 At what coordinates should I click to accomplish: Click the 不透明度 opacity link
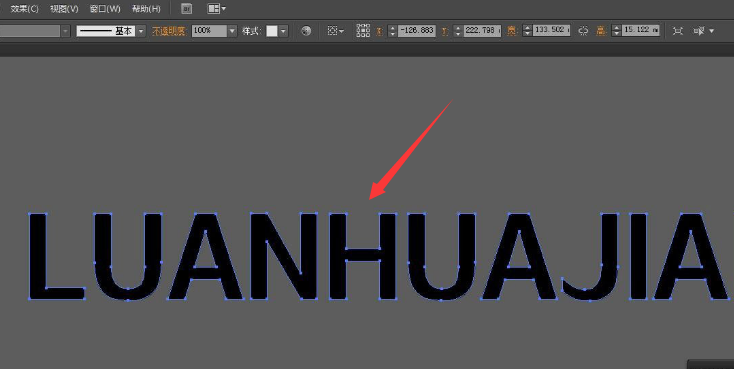point(169,31)
